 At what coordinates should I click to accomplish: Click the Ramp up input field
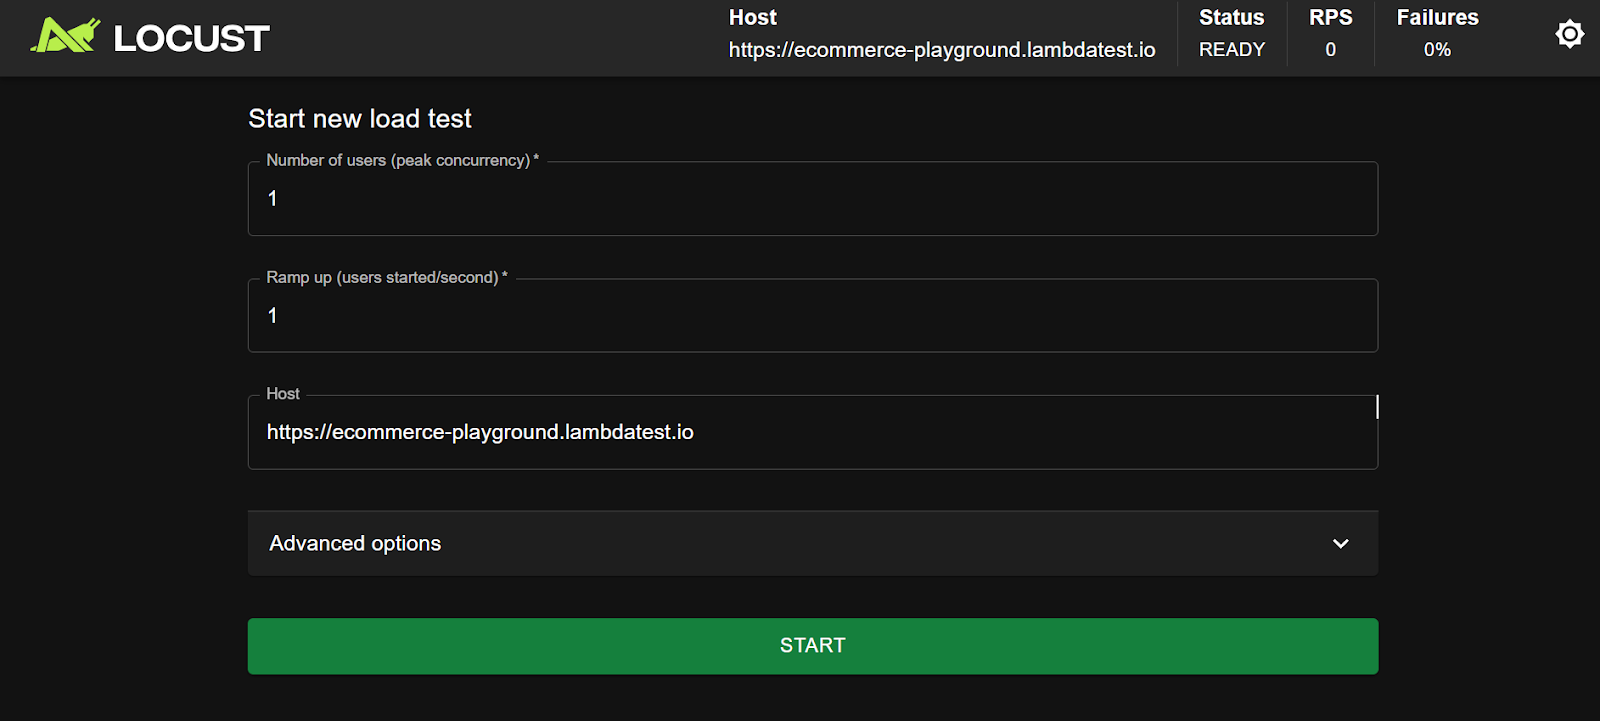(x=812, y=316)
